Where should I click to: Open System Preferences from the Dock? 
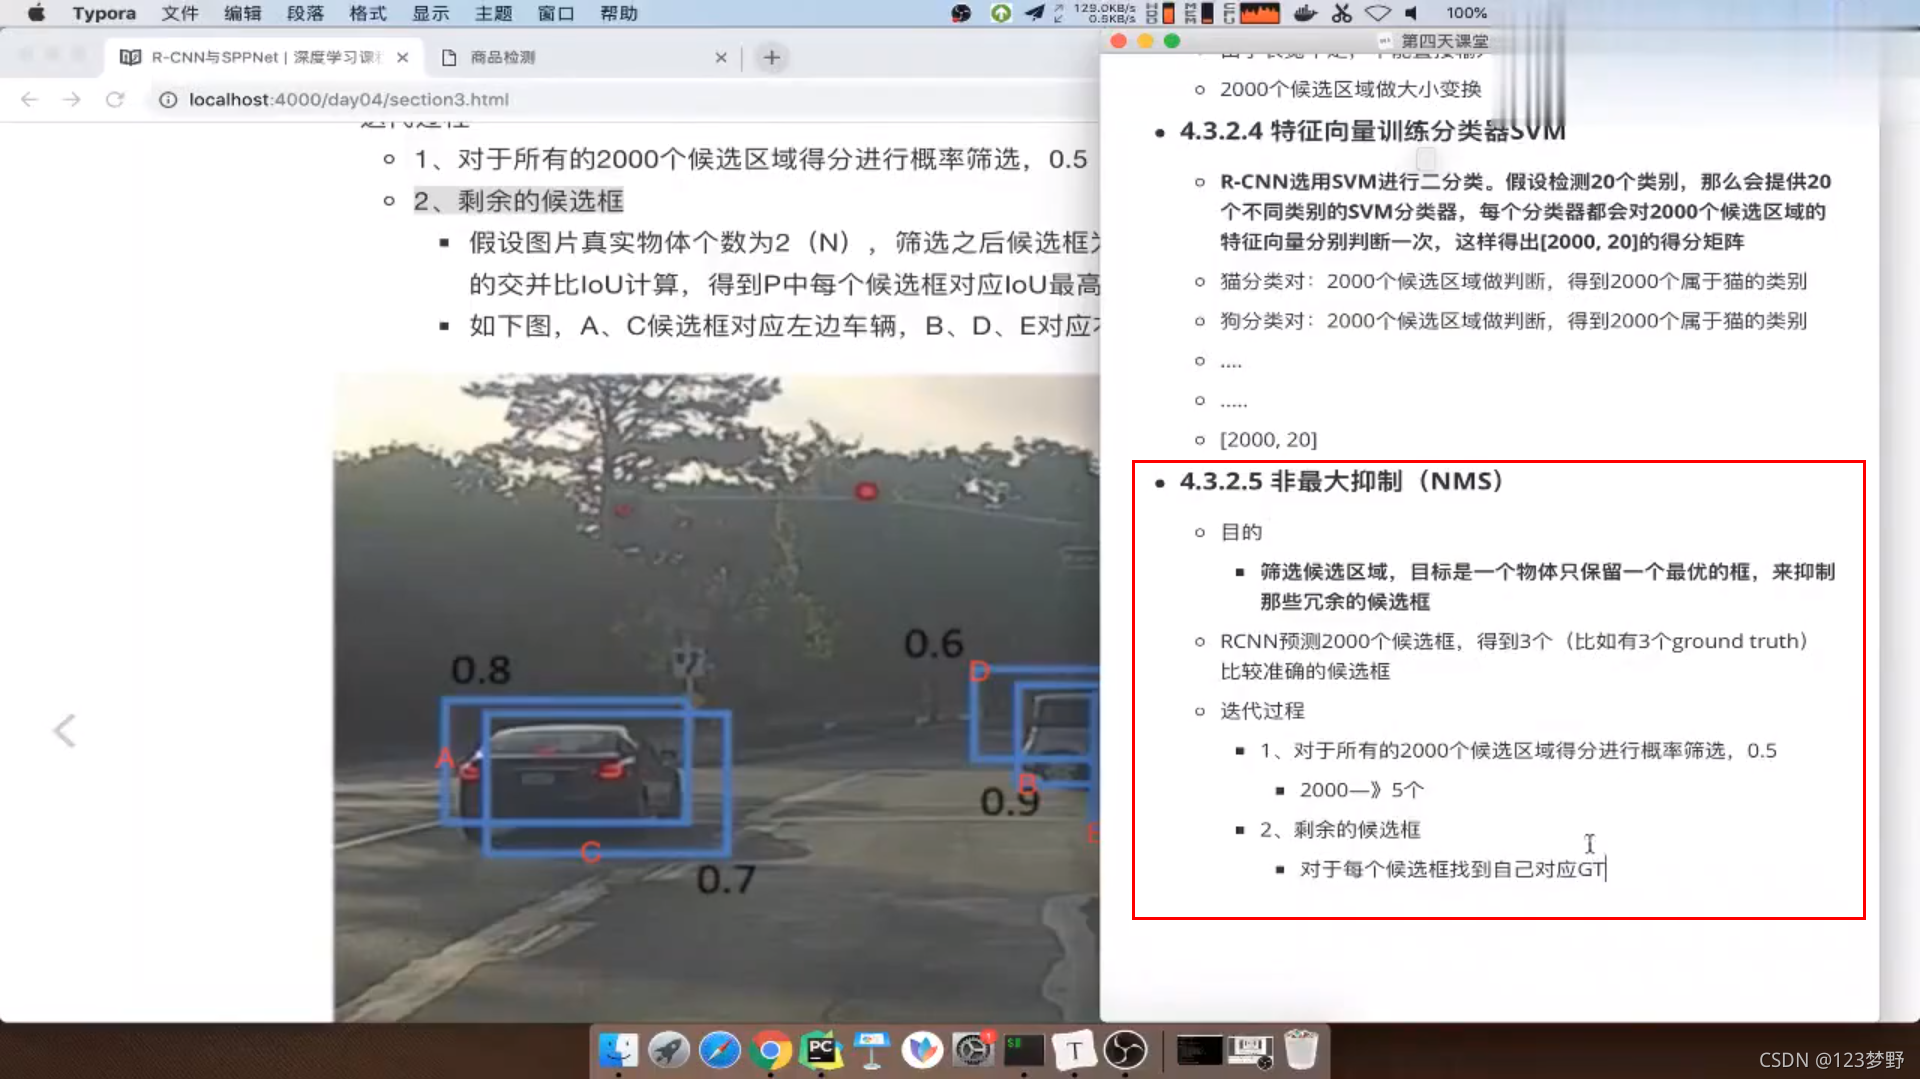tap(973, 1050)
